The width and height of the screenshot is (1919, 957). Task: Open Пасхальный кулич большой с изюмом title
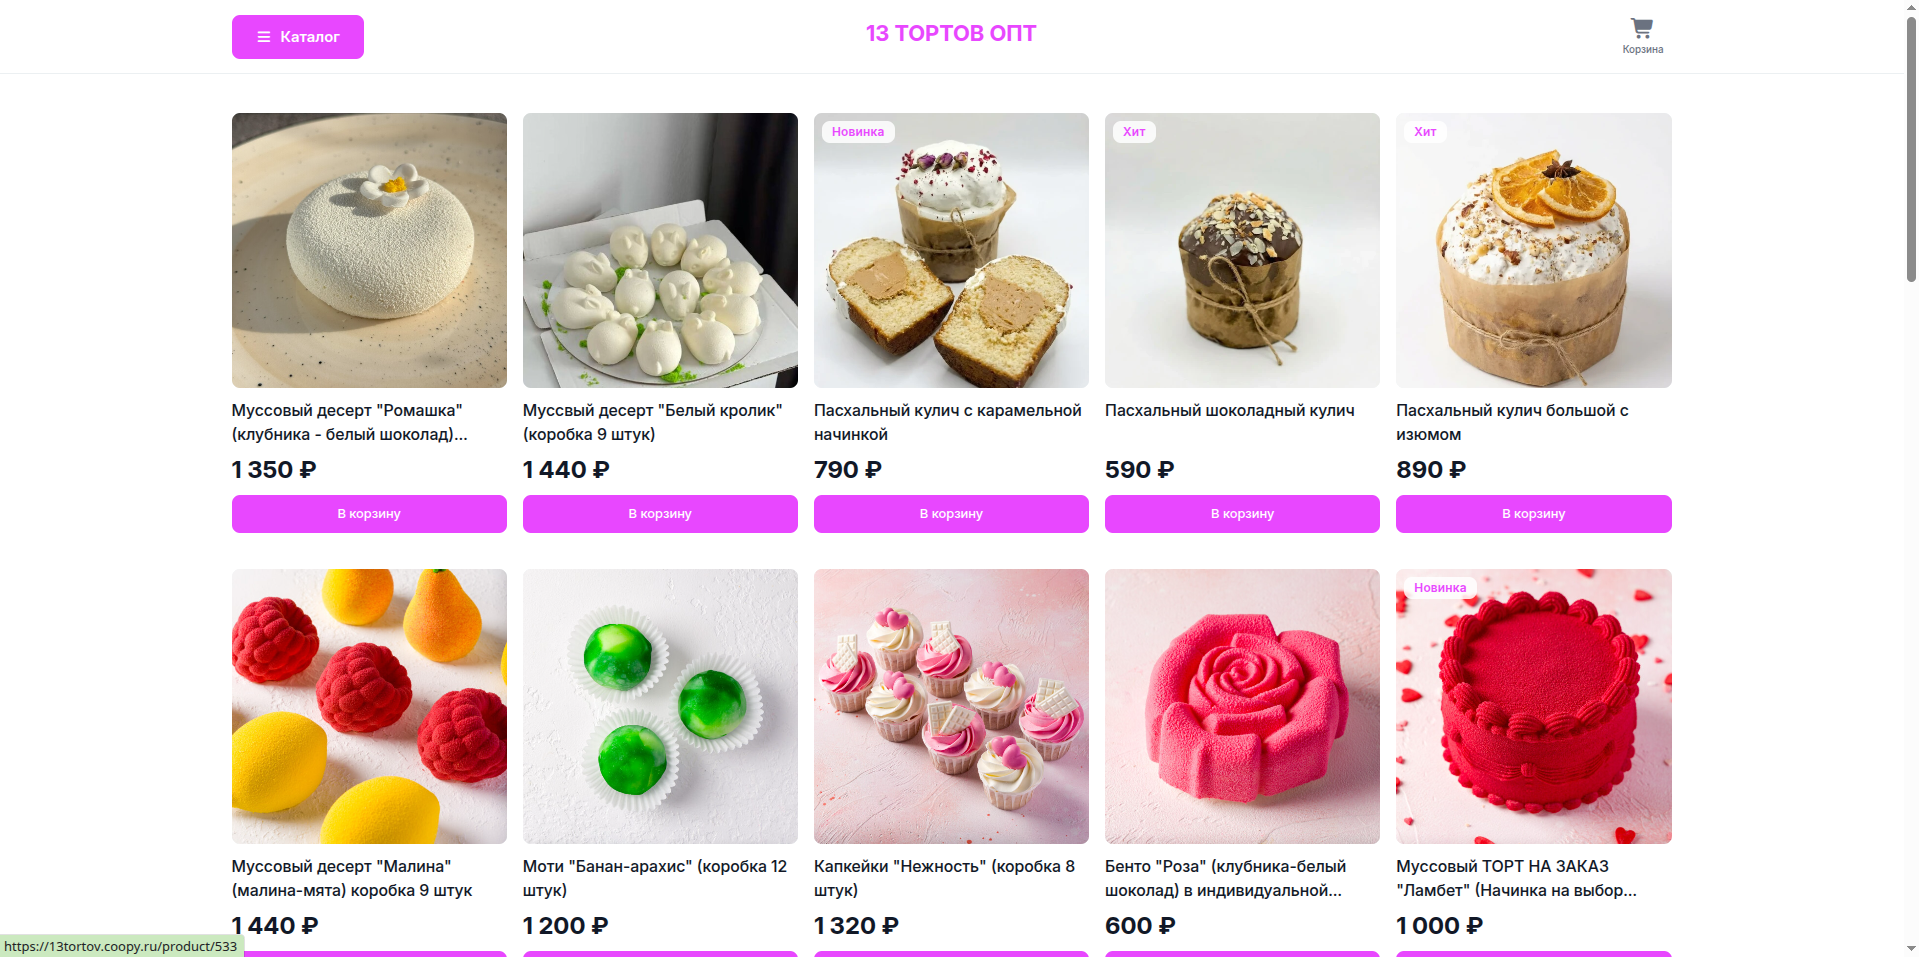point(1512,422)
